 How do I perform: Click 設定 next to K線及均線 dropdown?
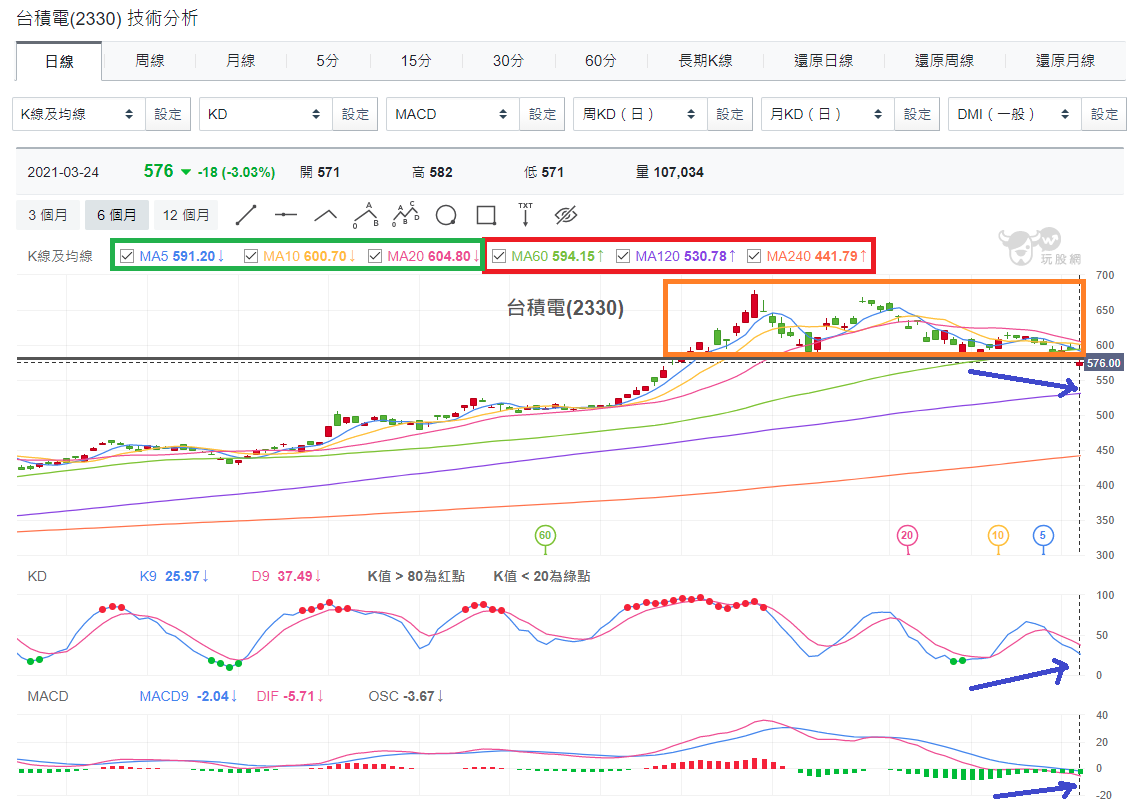168,115
